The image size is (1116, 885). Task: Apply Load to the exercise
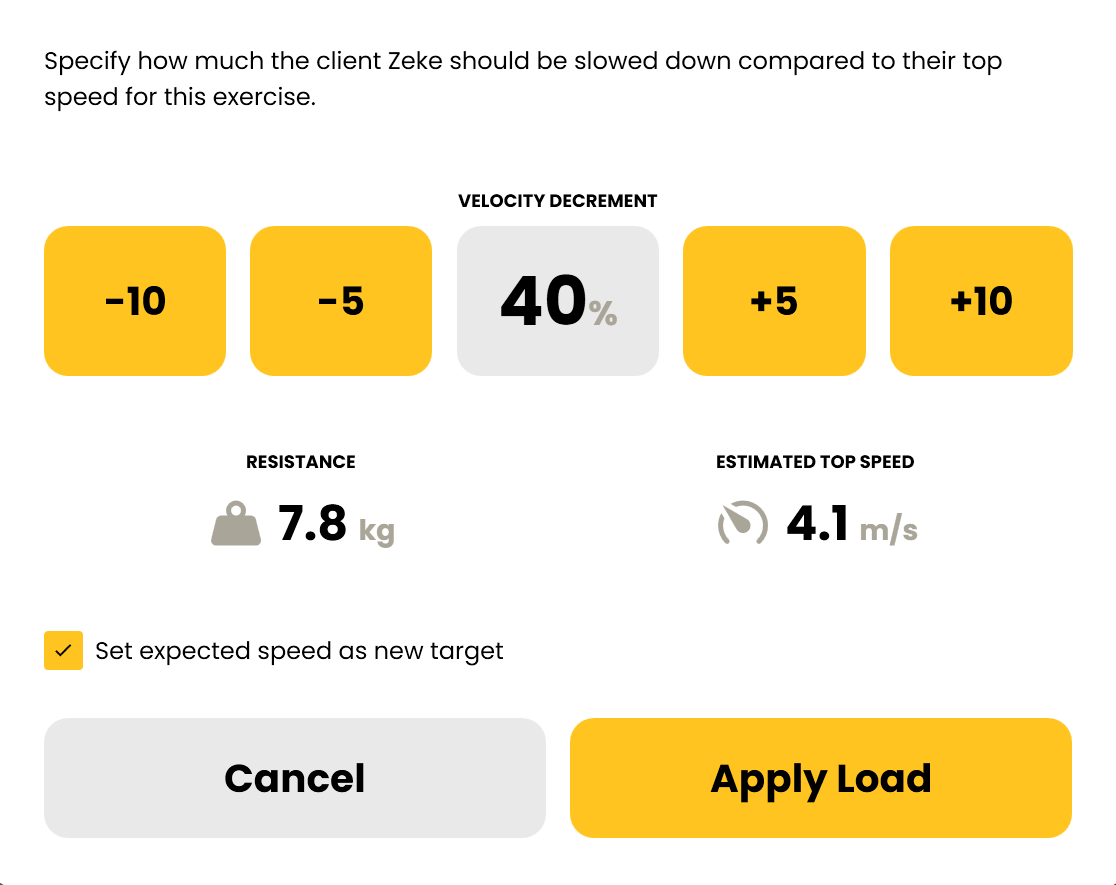tap(821, 777)
